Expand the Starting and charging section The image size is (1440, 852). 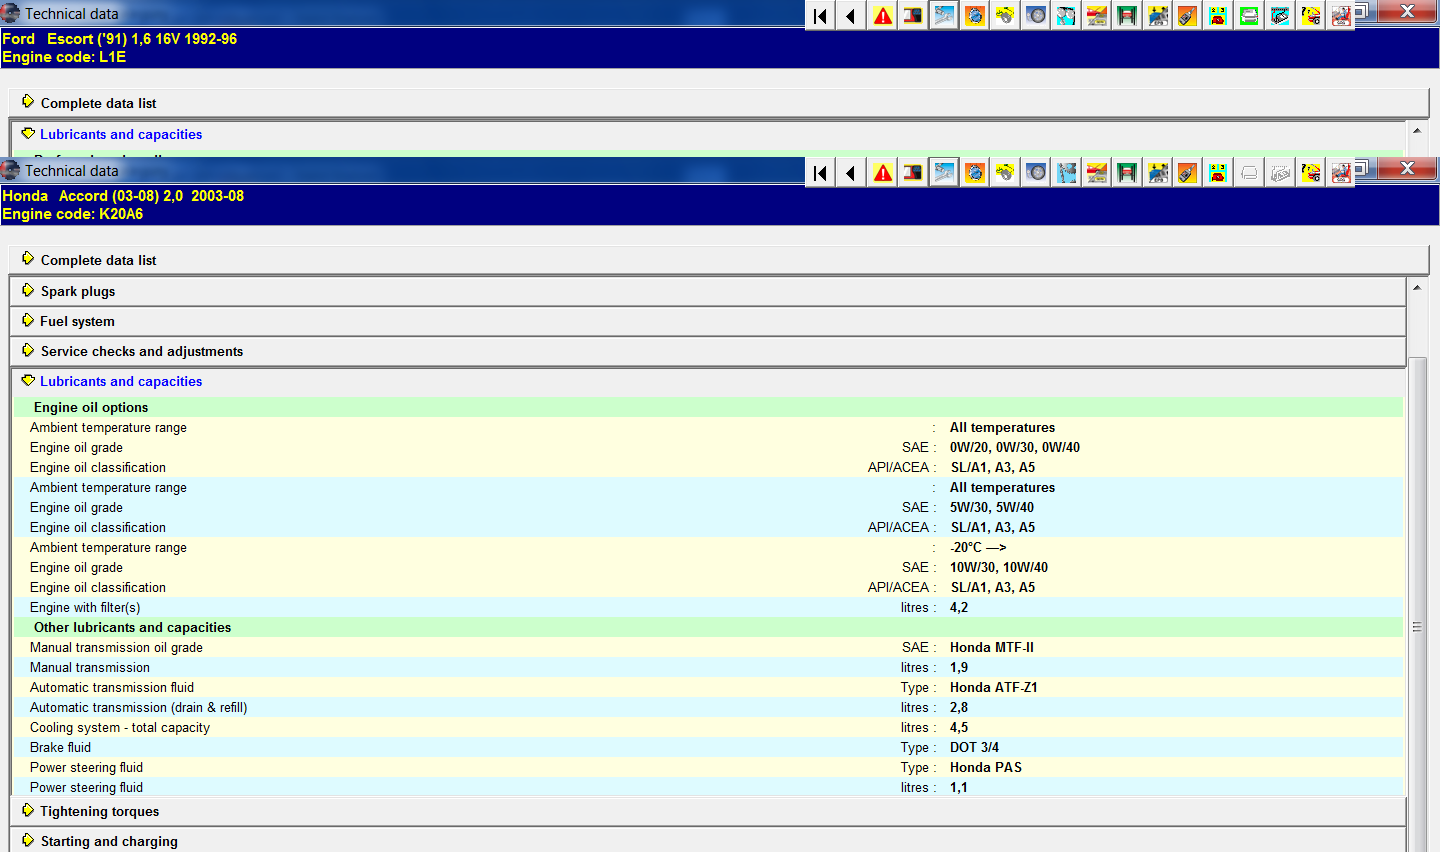coord(109,841)
